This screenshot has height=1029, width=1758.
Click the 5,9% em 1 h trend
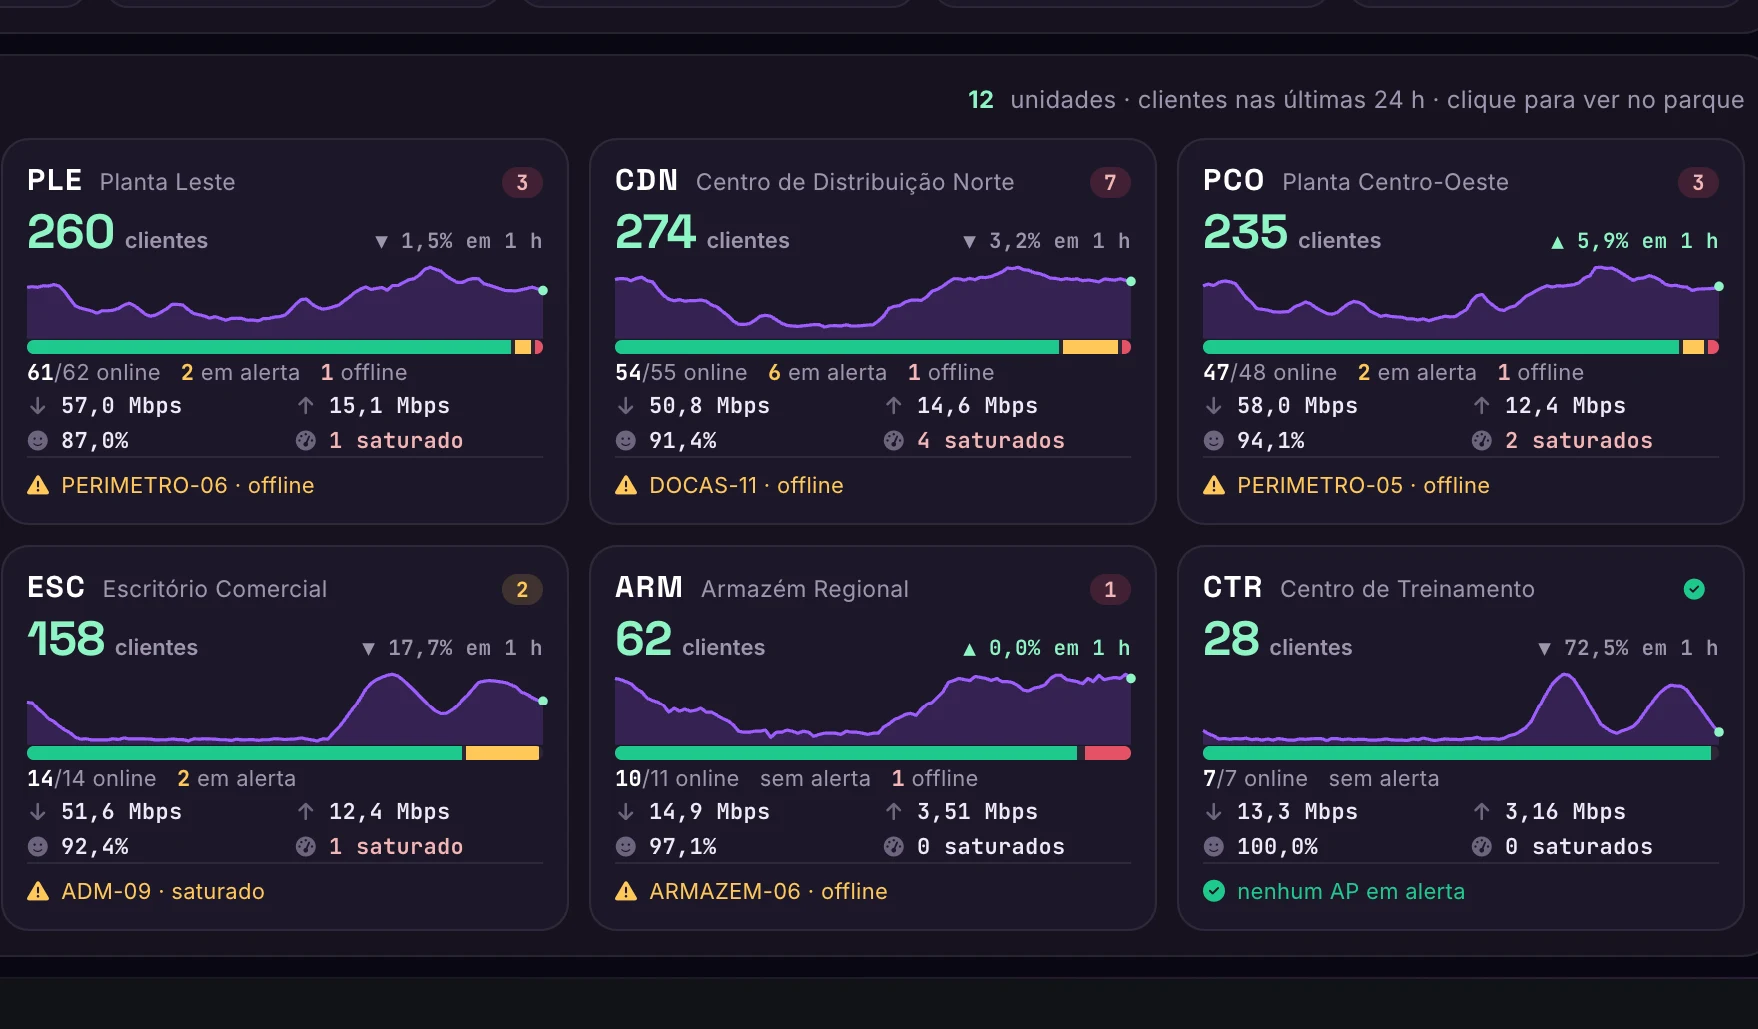(1634, 241)
